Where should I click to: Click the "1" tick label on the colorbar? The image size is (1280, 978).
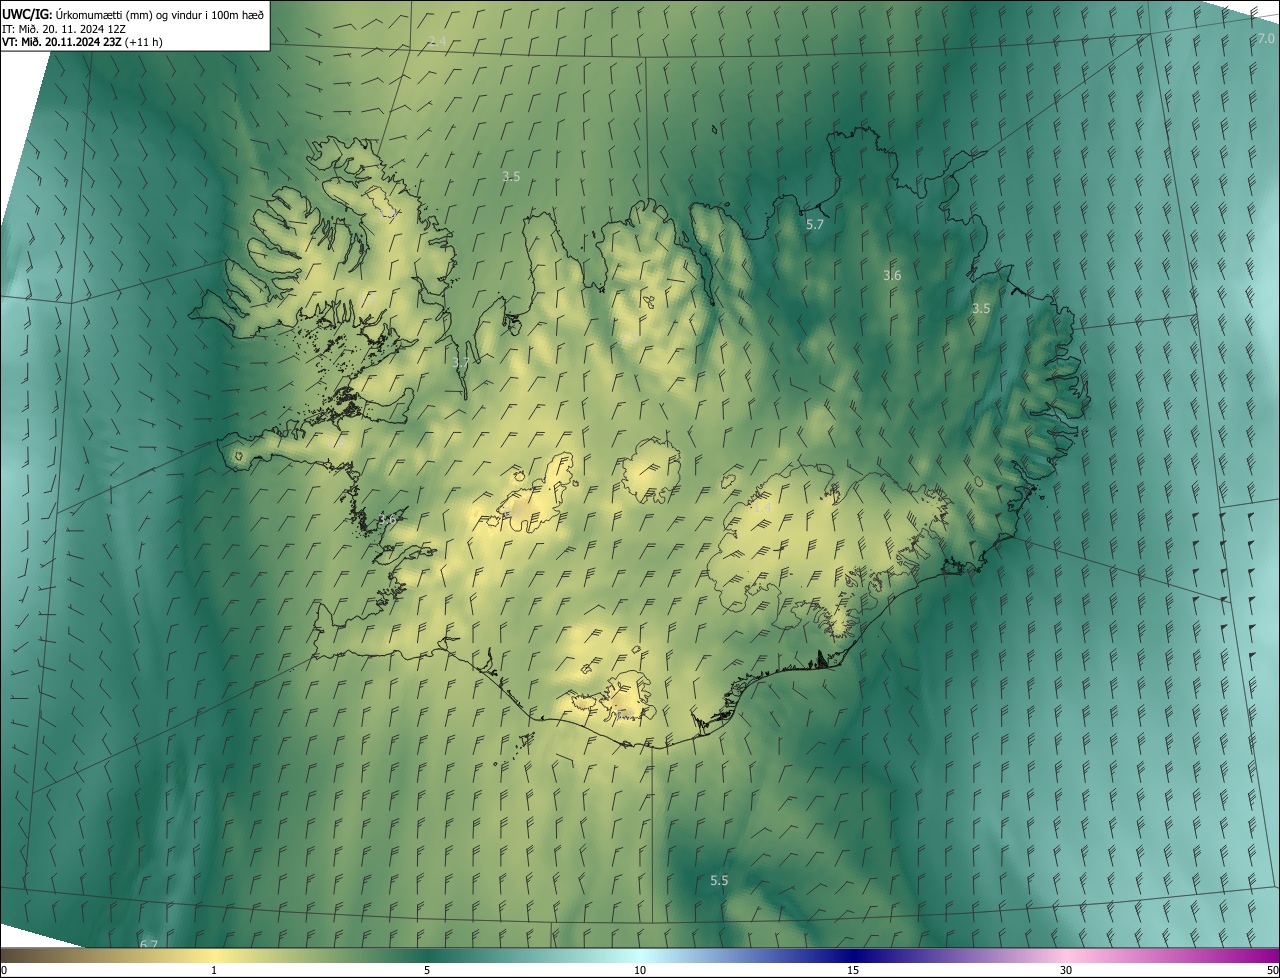[x=214, y=971]
